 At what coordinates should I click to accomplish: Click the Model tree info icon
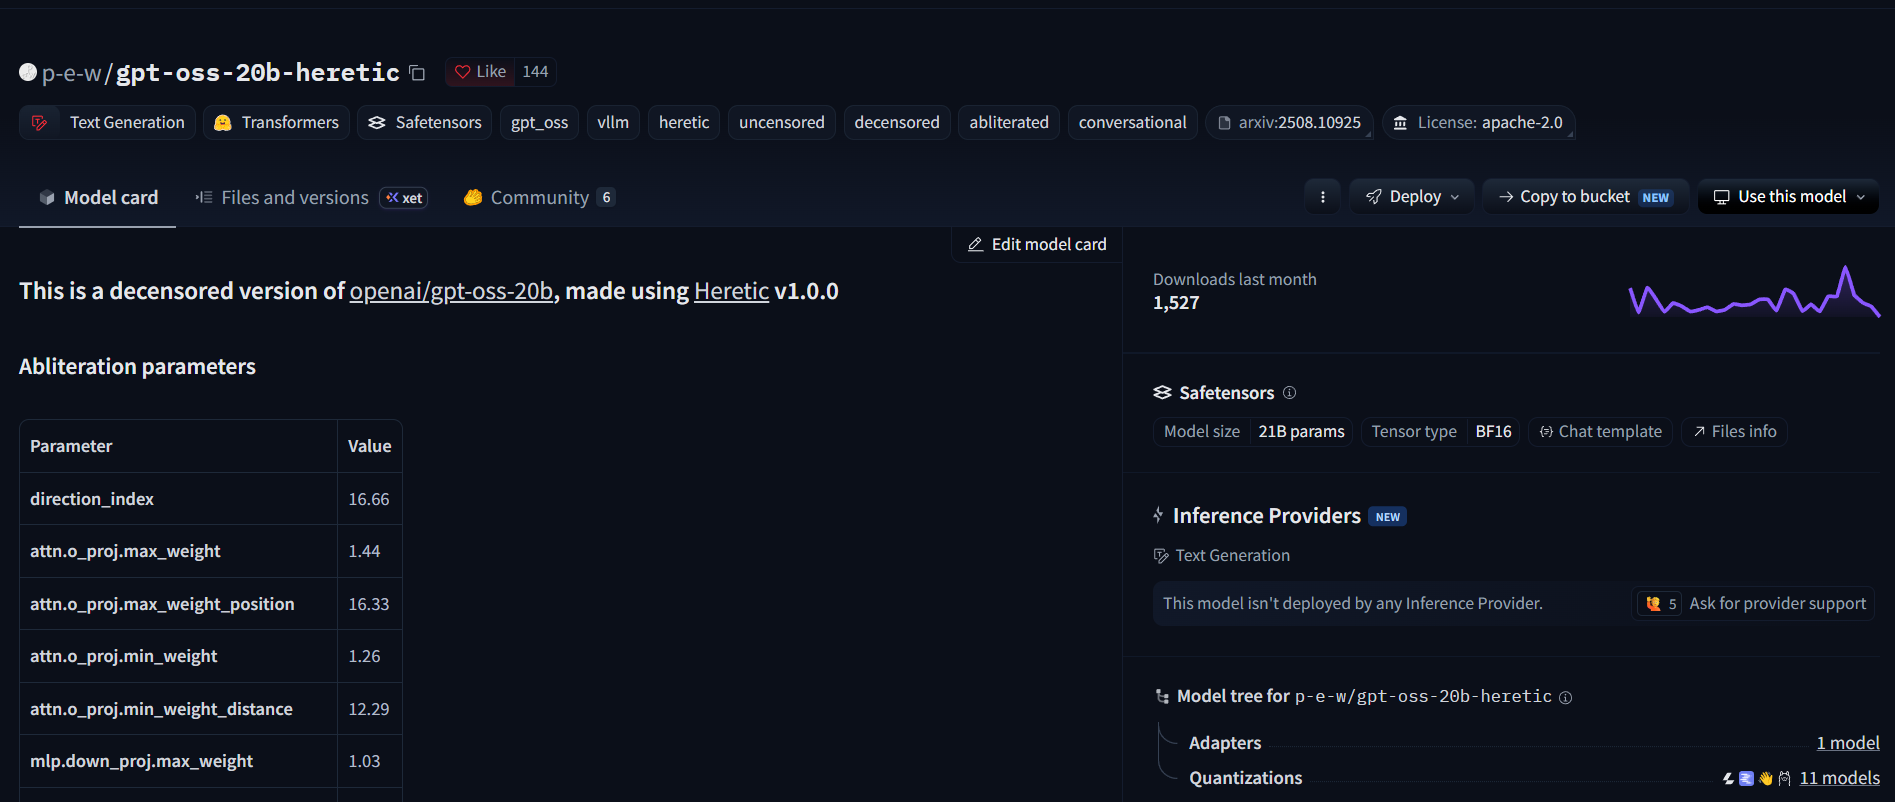(1566, 698)
